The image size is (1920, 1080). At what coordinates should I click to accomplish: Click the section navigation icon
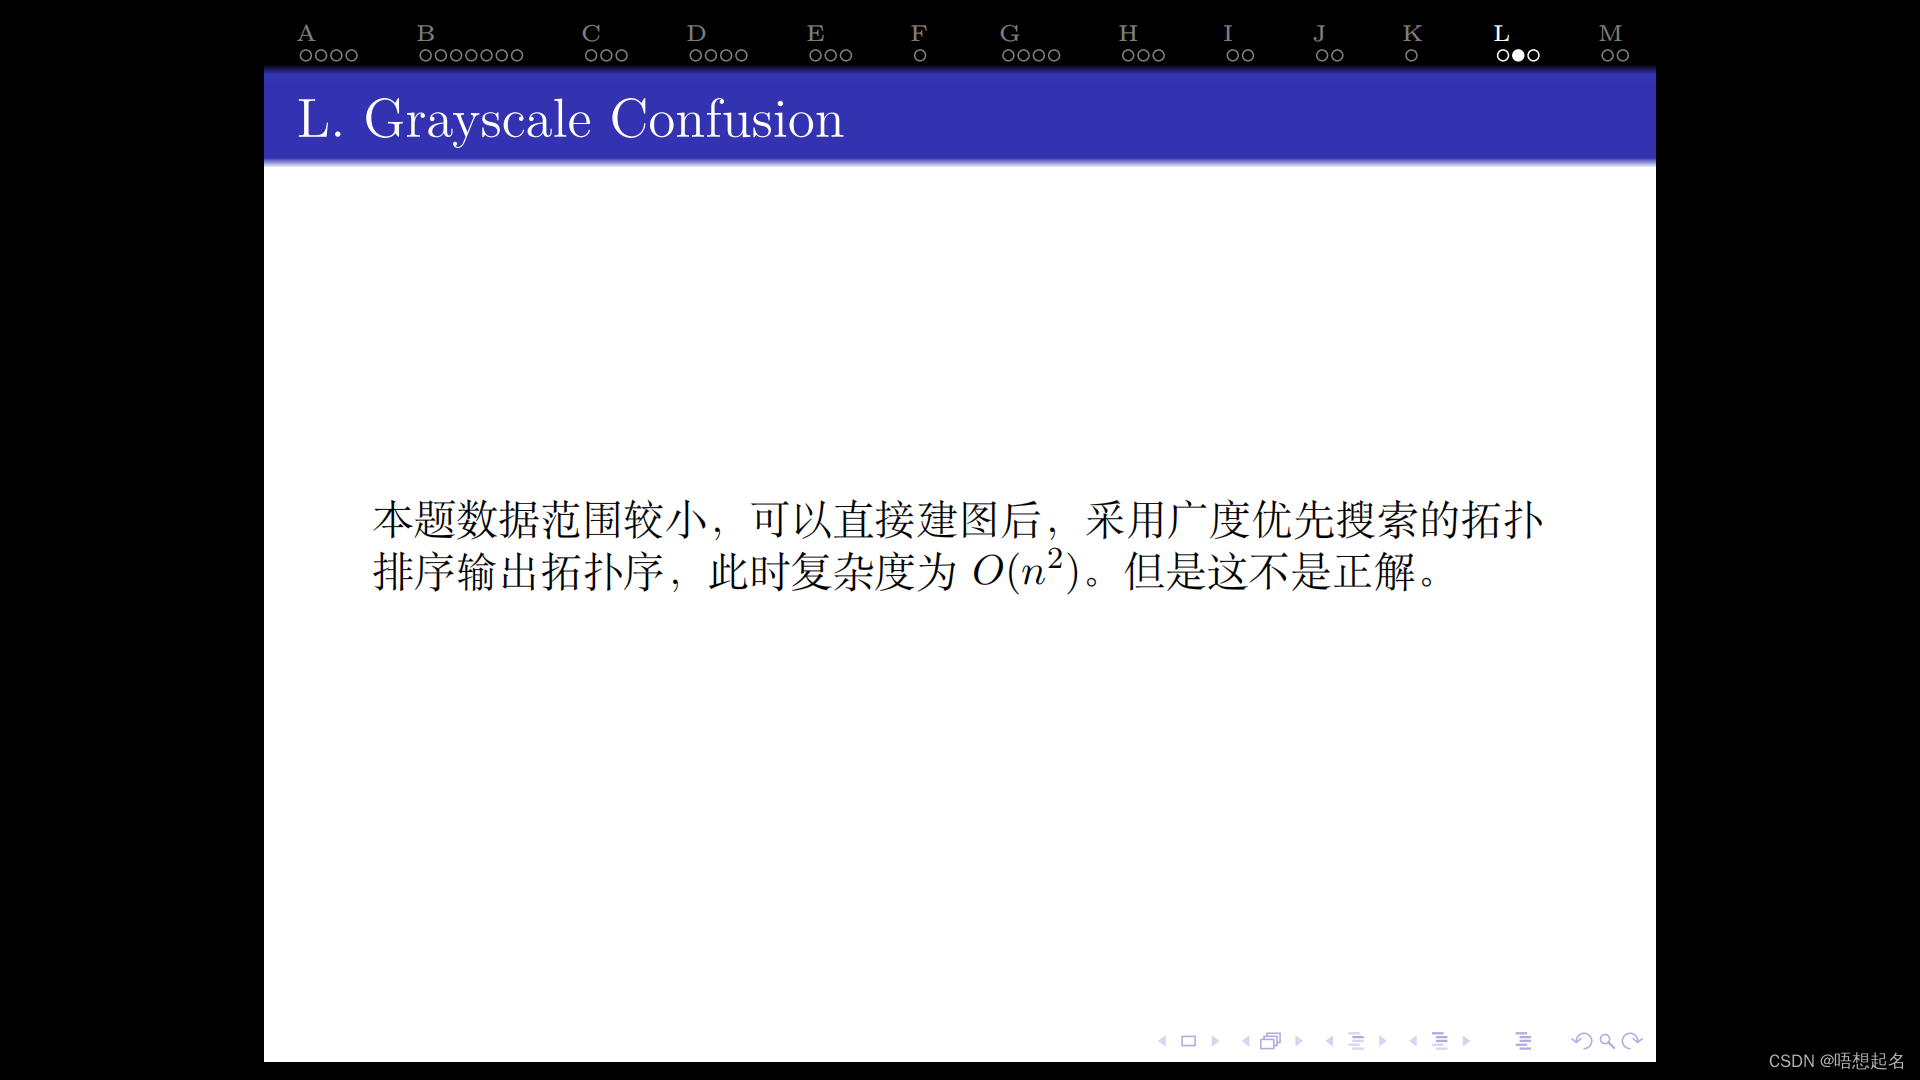(x=1440, y=1041)
